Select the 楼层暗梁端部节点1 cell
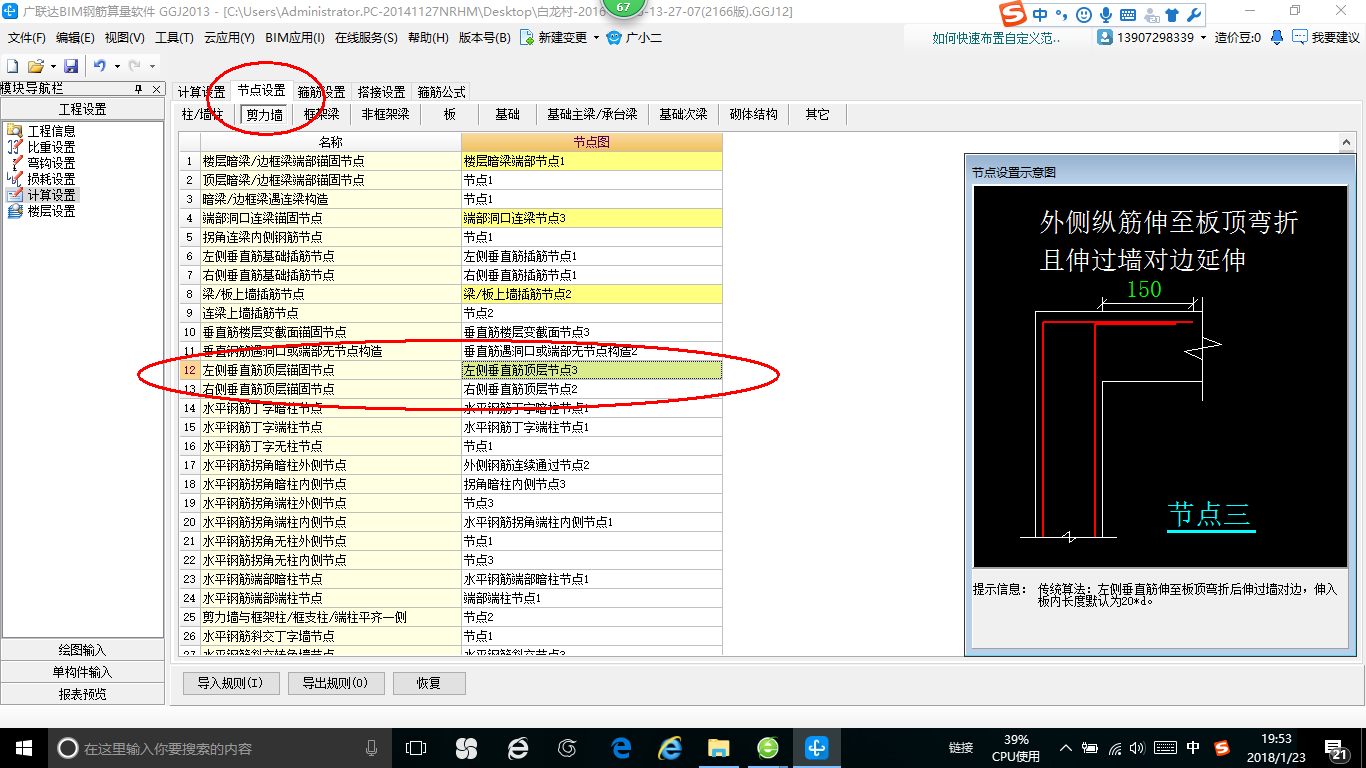1366x768 pixels. (591, 161)
